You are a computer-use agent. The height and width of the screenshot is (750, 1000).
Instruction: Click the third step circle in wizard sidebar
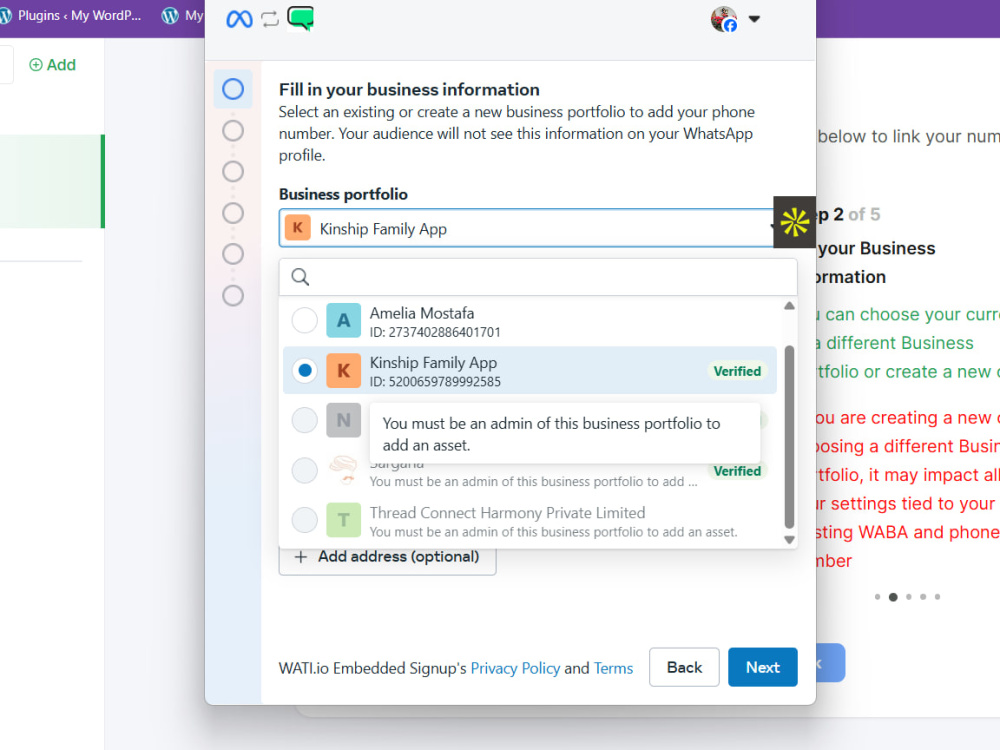tap(233, 172)
